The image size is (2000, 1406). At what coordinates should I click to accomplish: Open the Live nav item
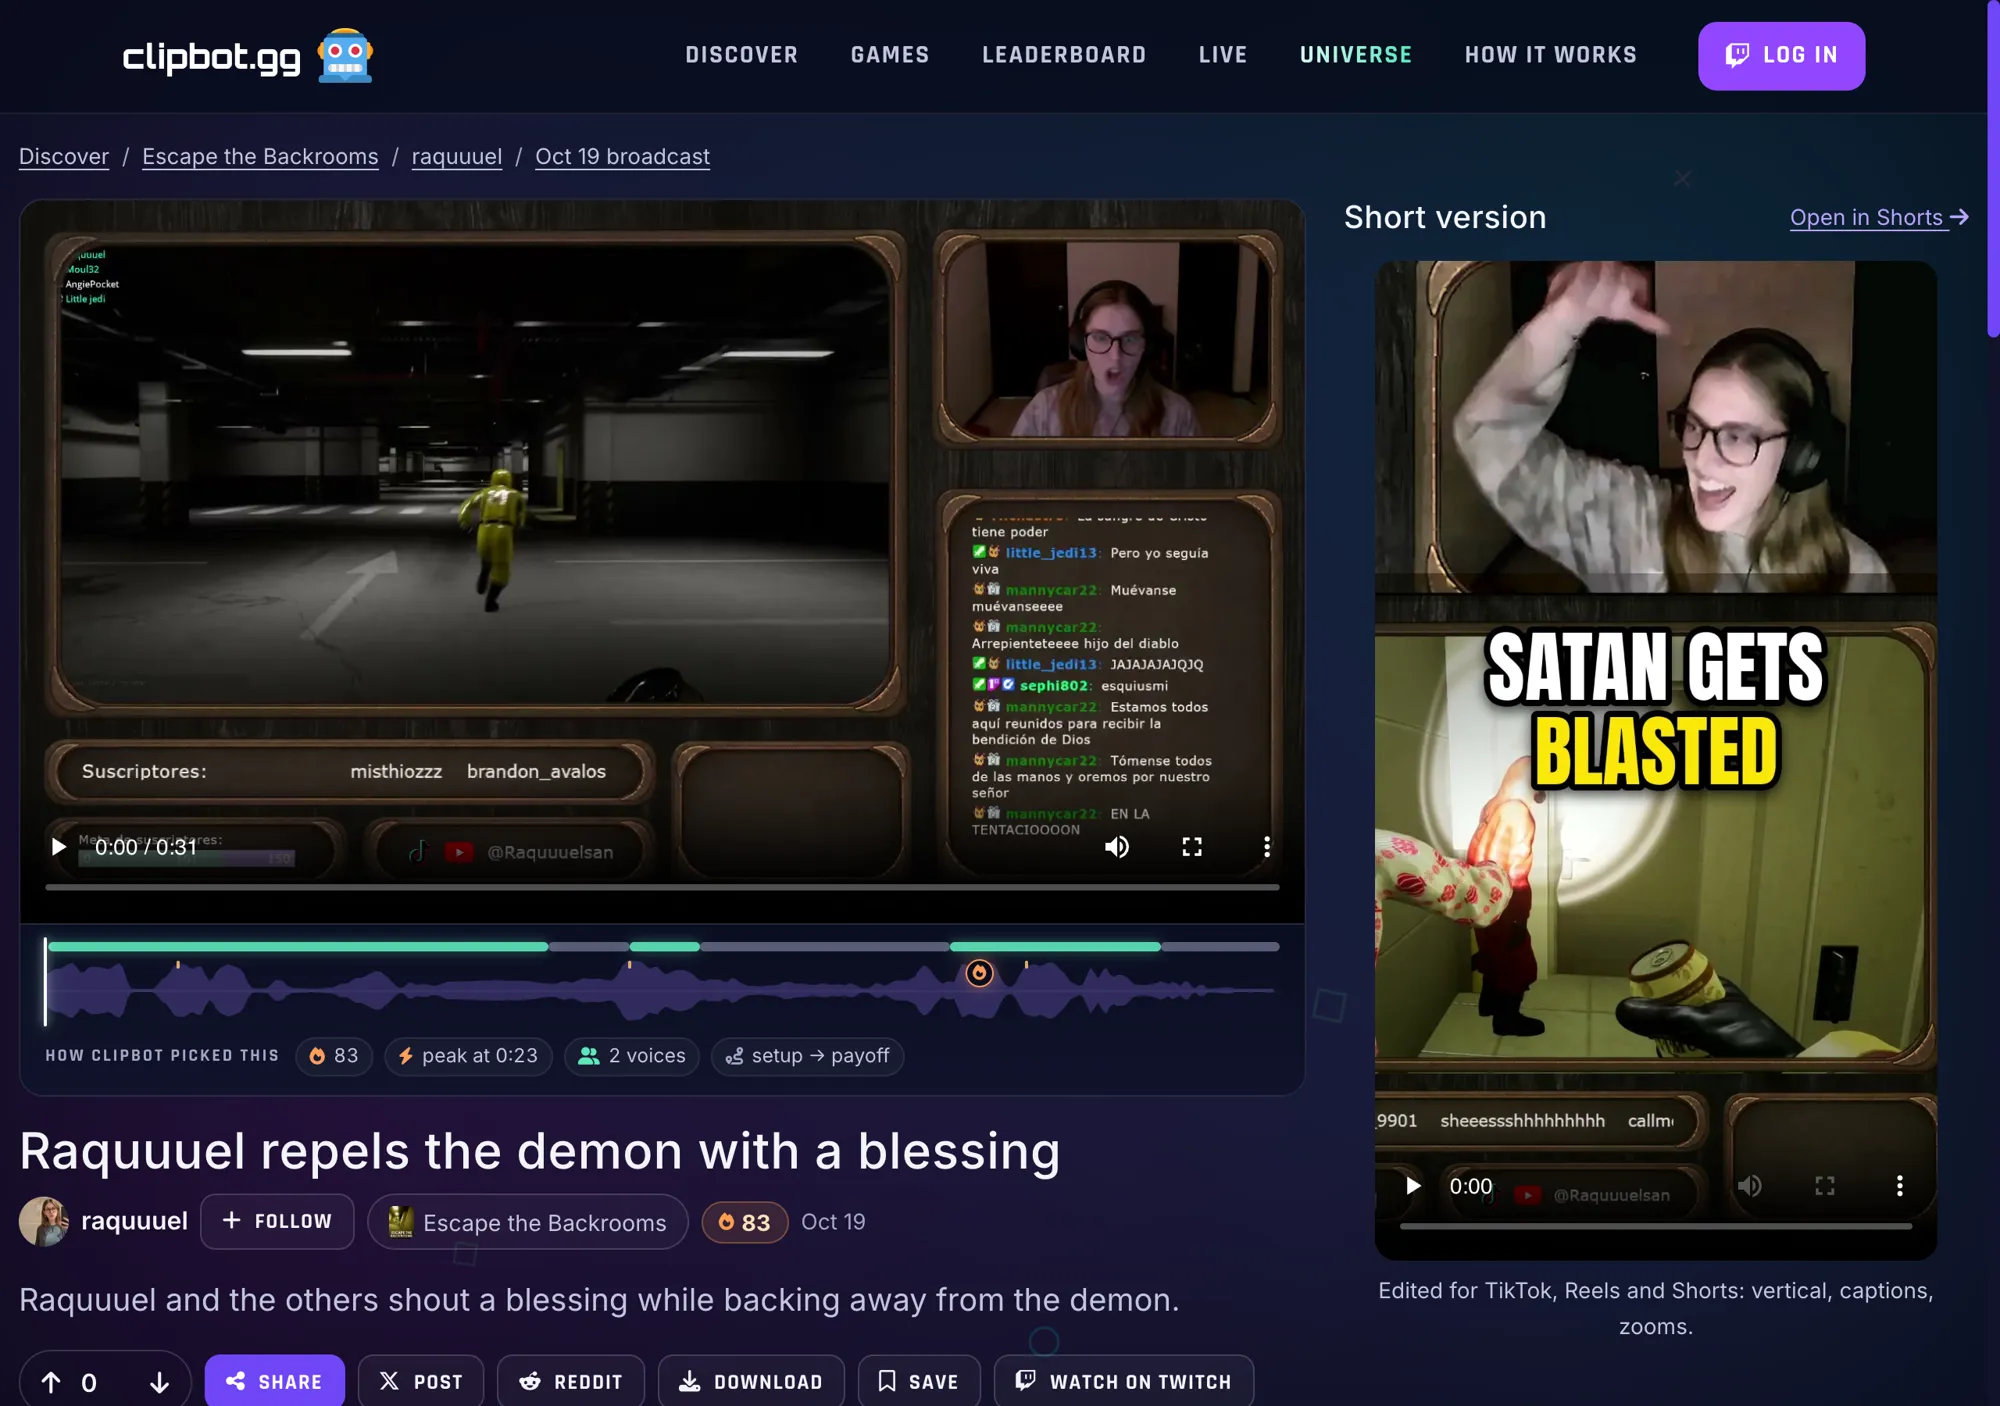[x=1223, y=55]
